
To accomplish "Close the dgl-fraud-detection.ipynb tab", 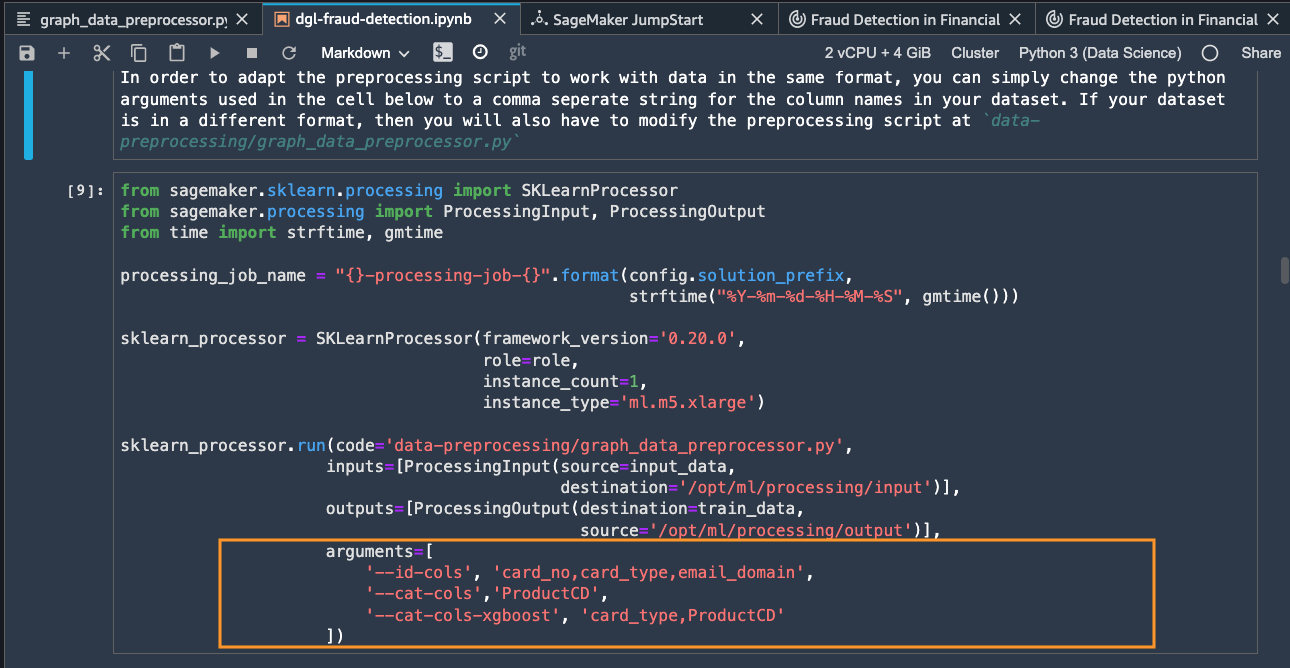I will tap(495, 19).
